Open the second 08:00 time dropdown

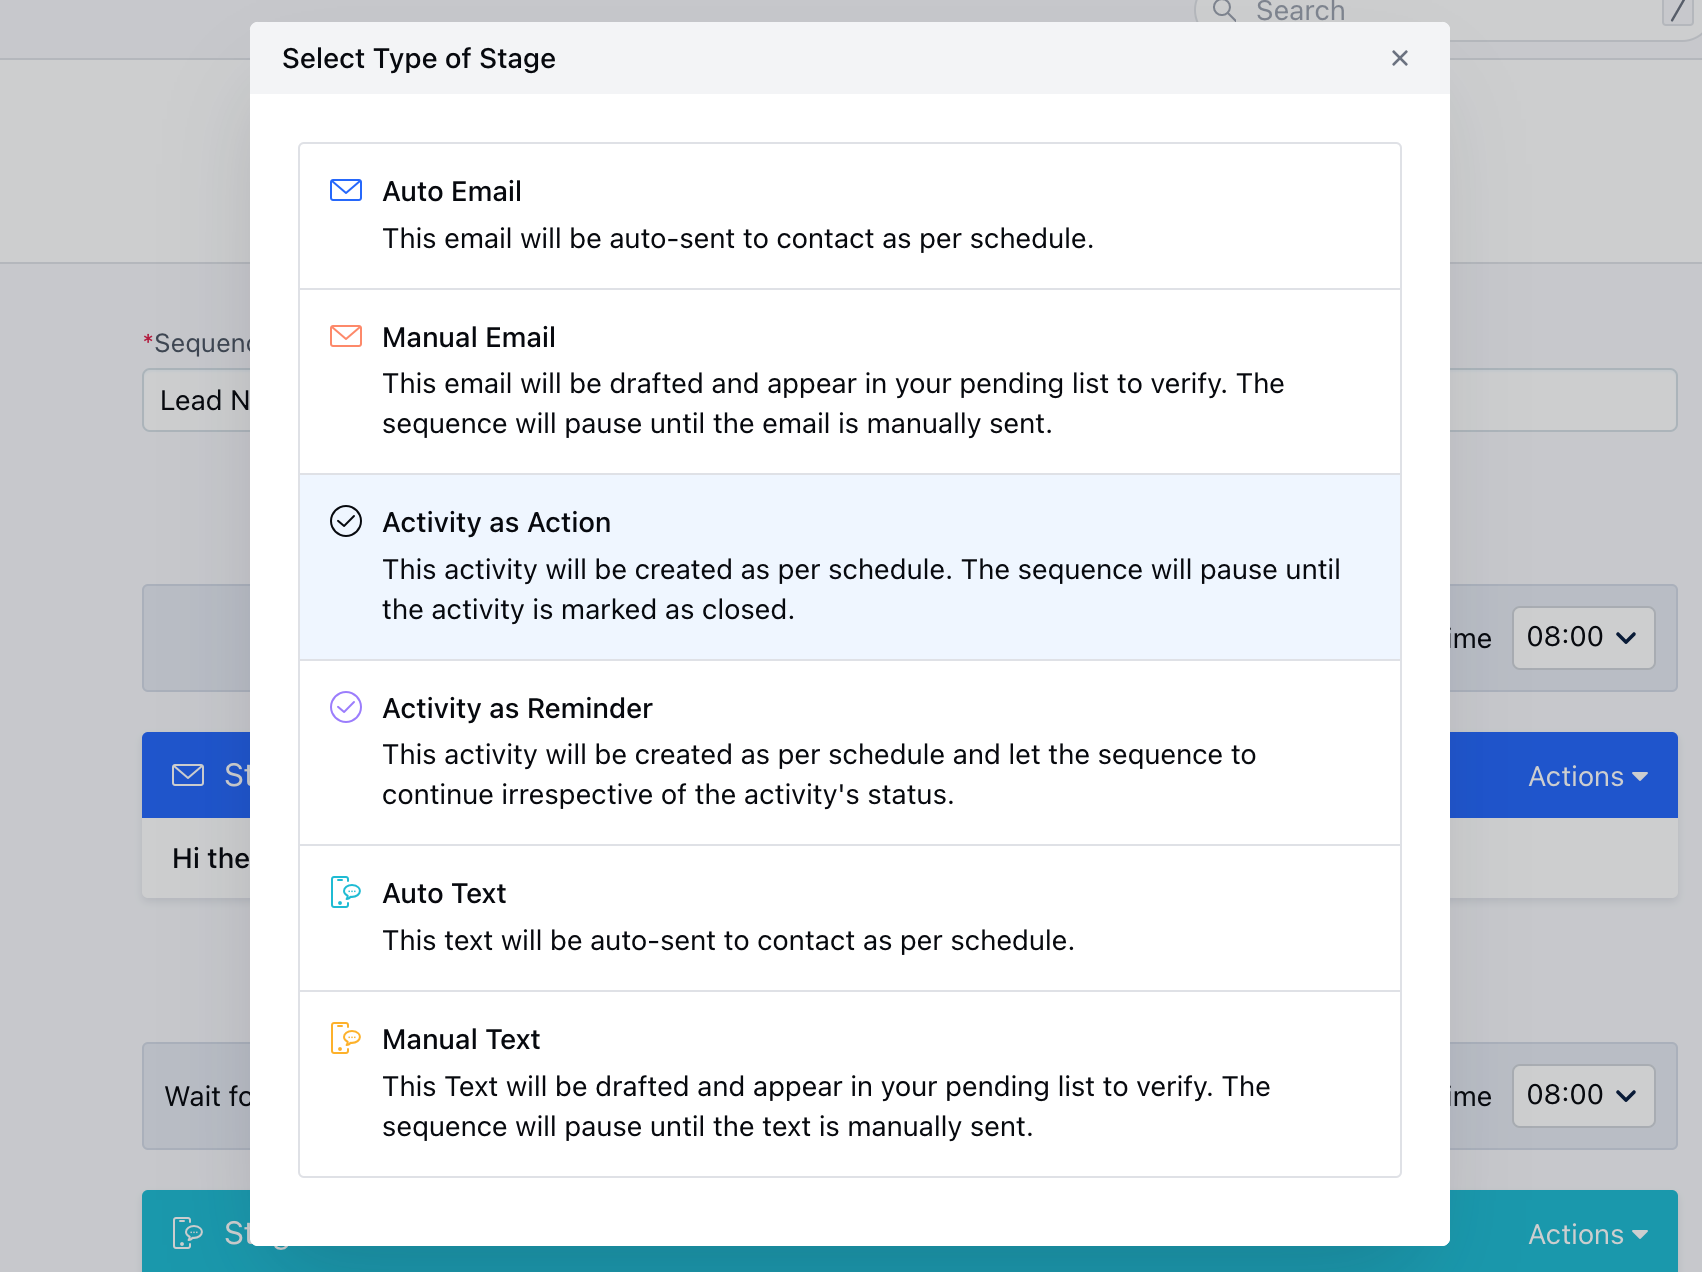tap(1583, 1096)
